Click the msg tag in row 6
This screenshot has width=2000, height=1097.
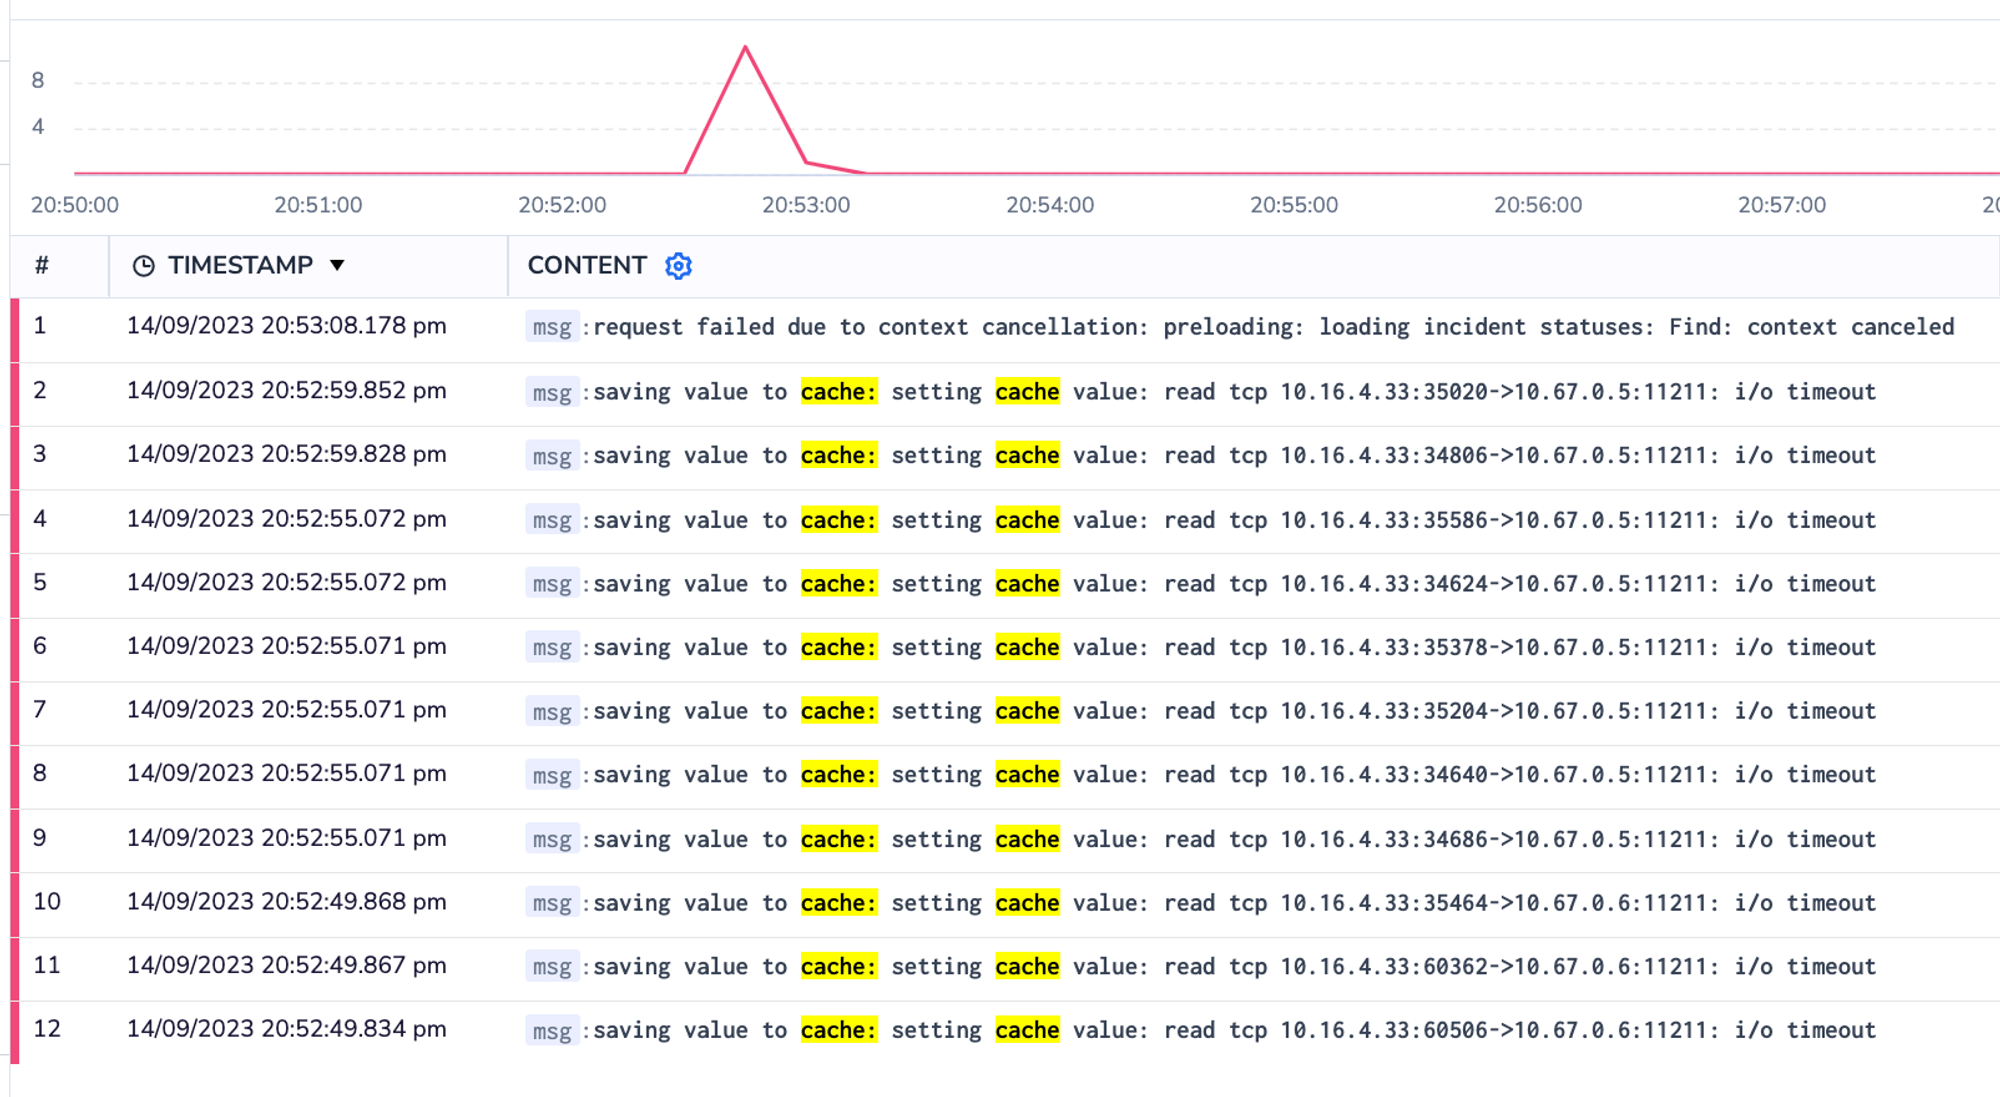coord(551,648)
